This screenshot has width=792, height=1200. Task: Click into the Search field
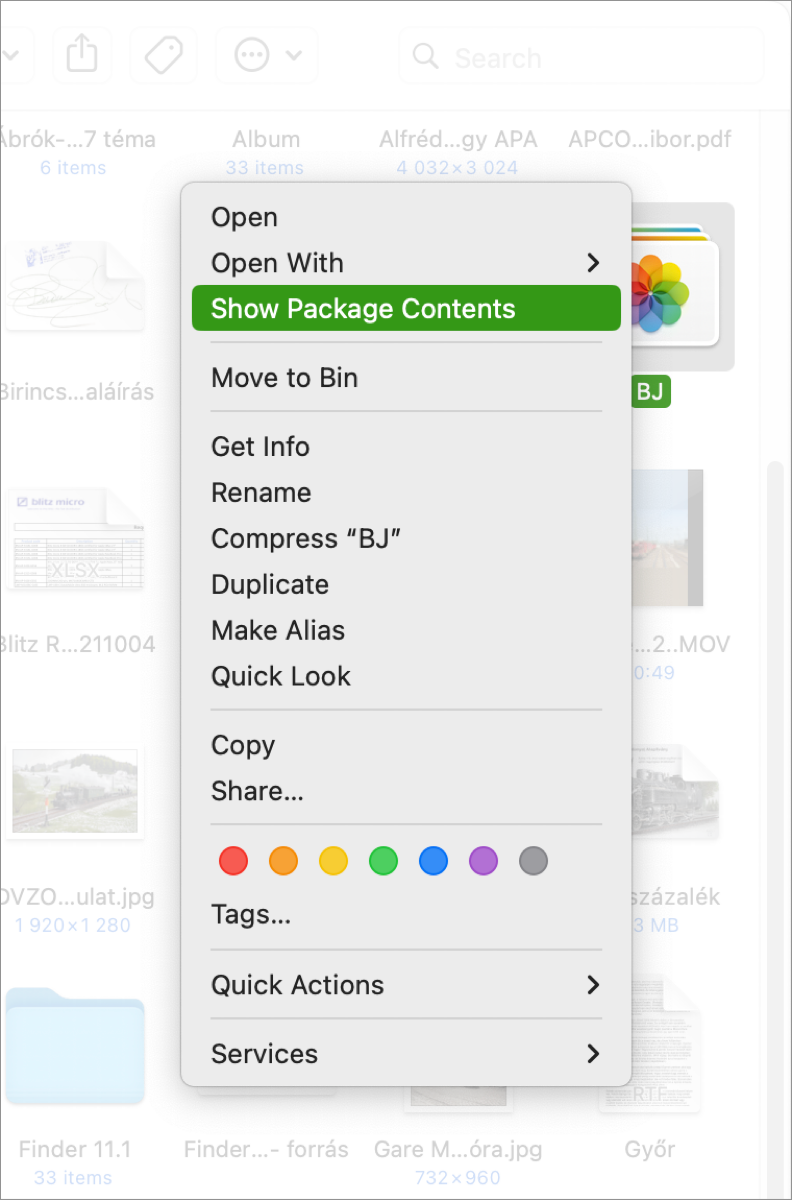581,56
